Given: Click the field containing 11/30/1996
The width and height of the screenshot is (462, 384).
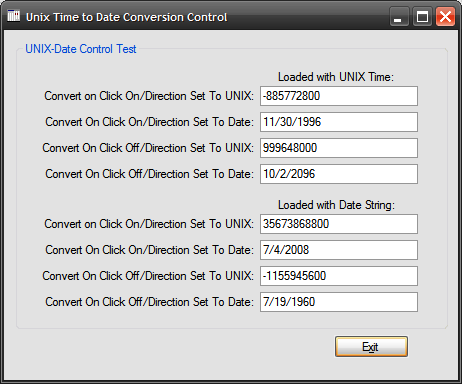Looking at the screenshot, I should pyautogui.click(x=339, y=122).
